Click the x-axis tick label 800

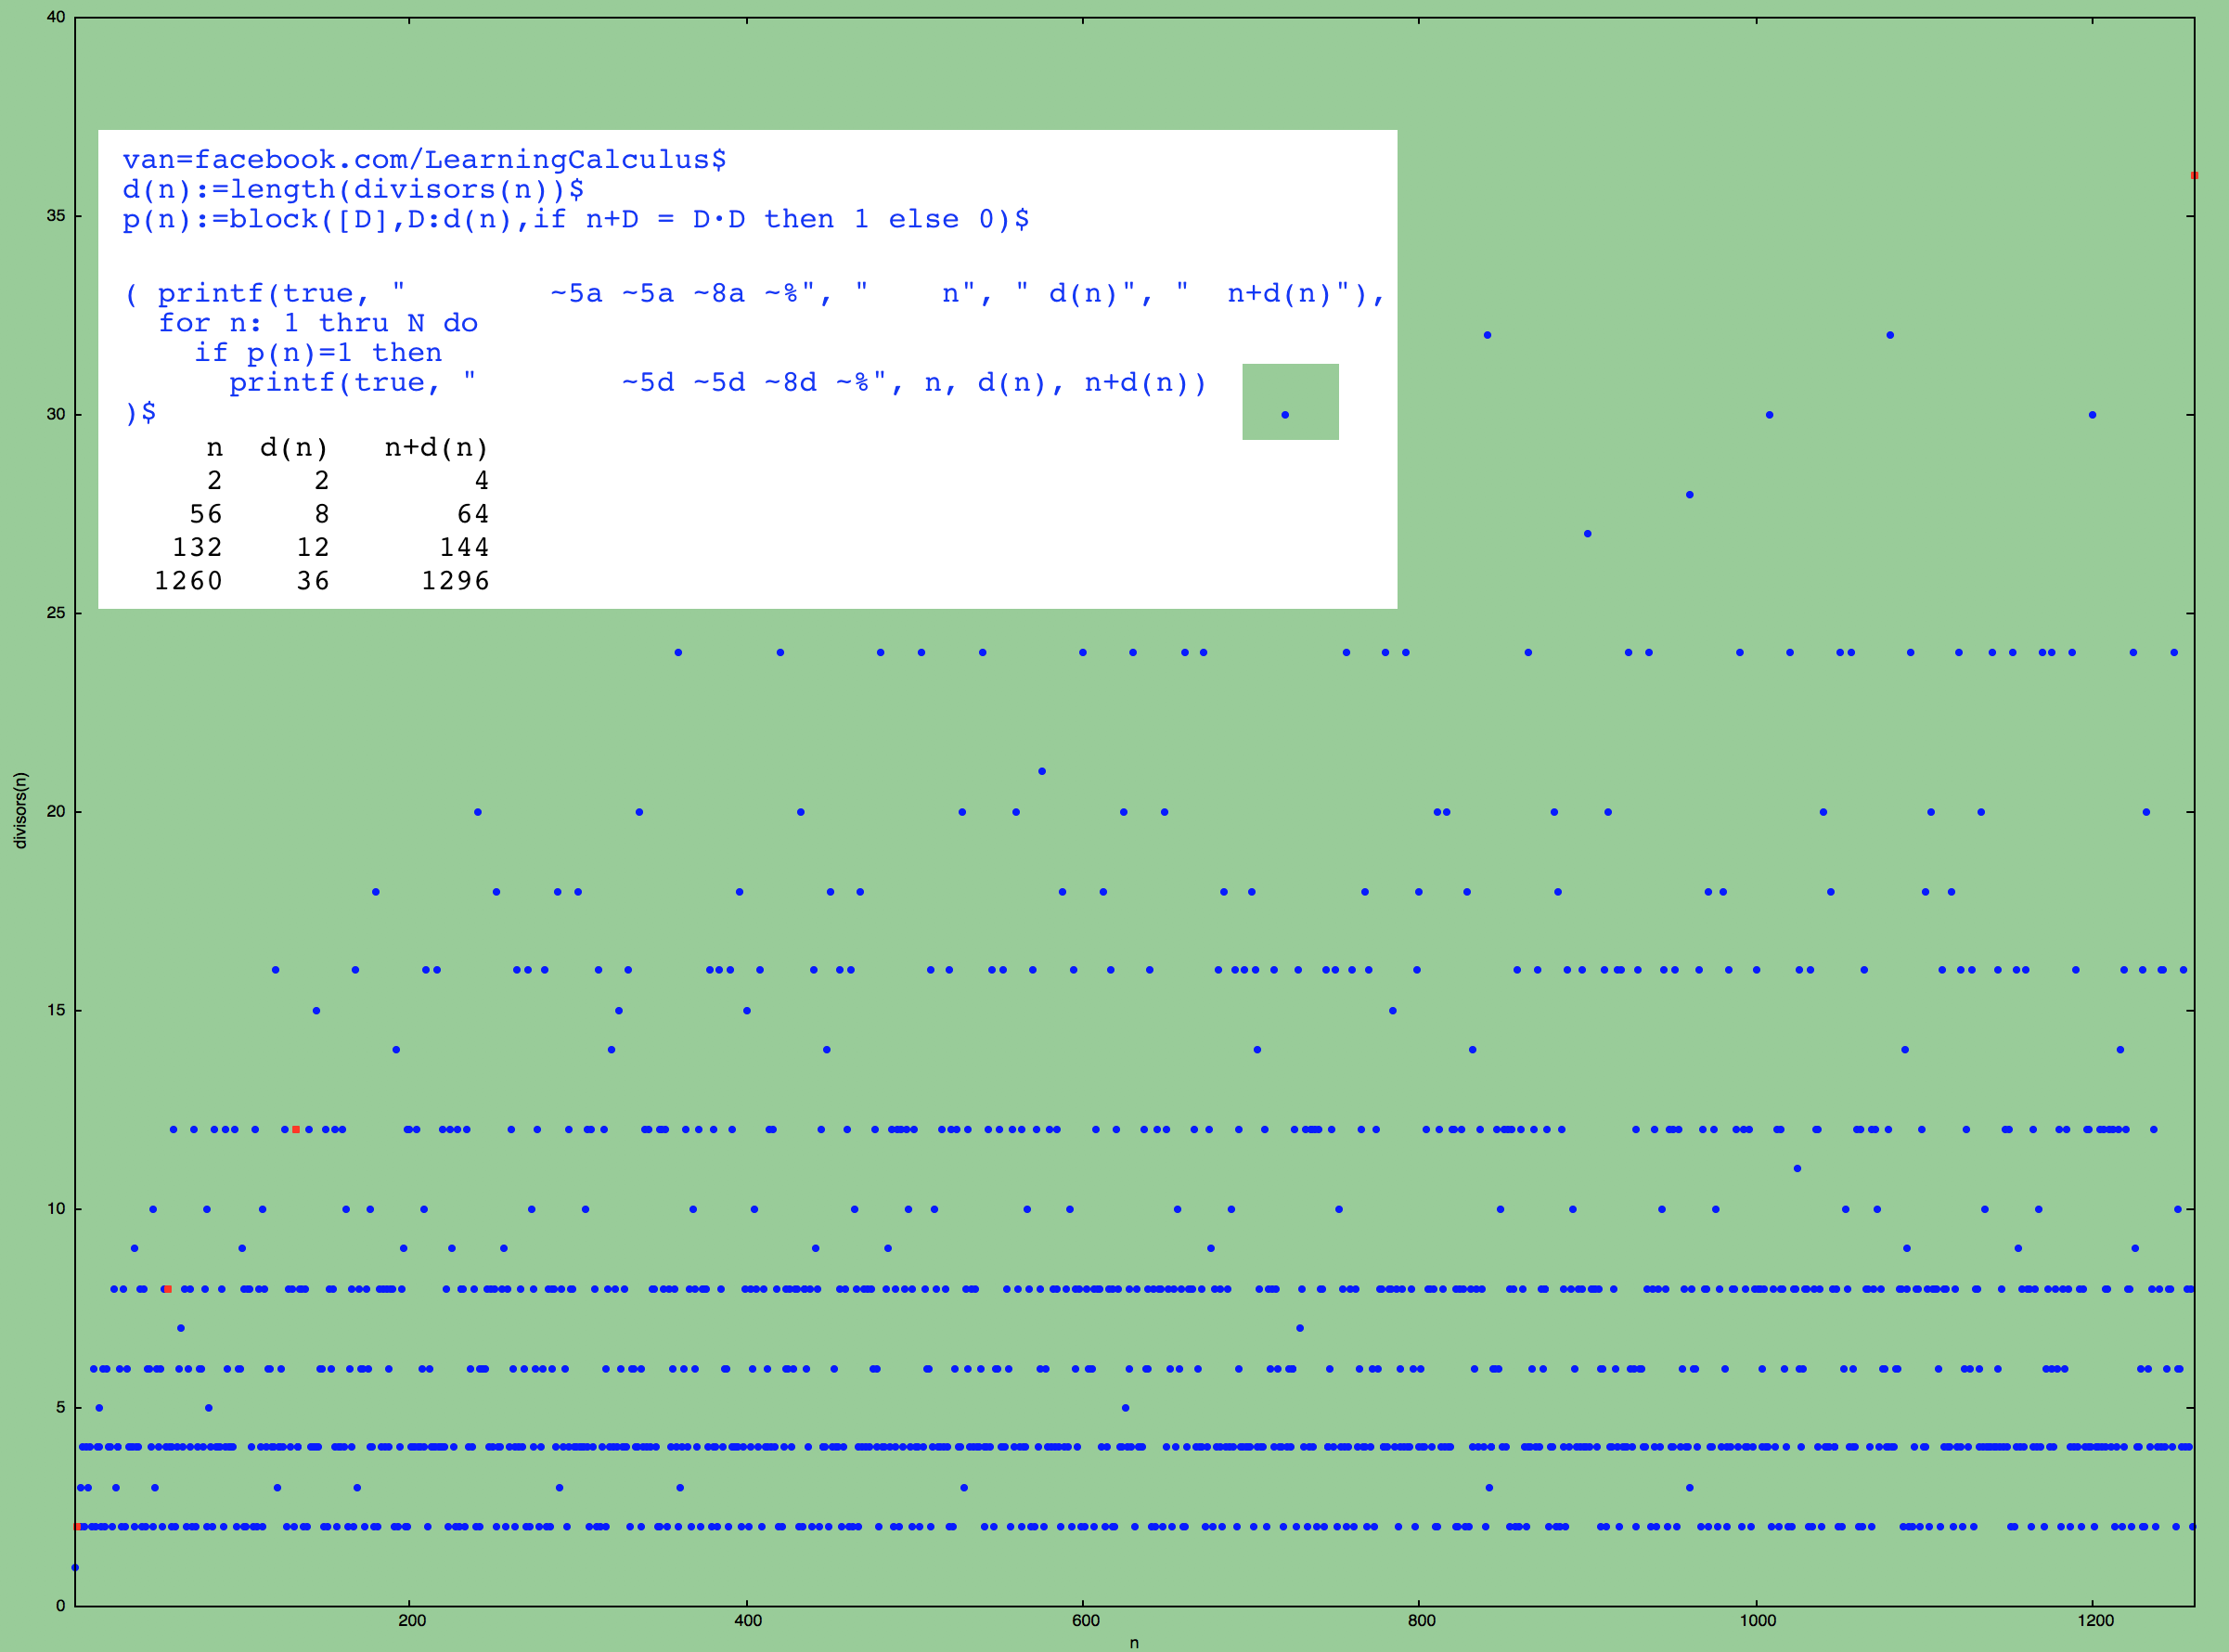1420,1620
